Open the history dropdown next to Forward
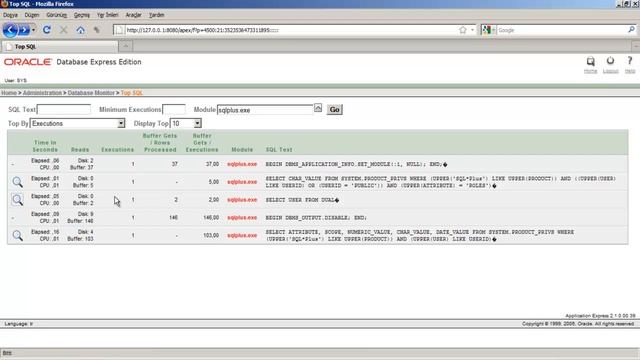640x360 pixels. (33, 30)
